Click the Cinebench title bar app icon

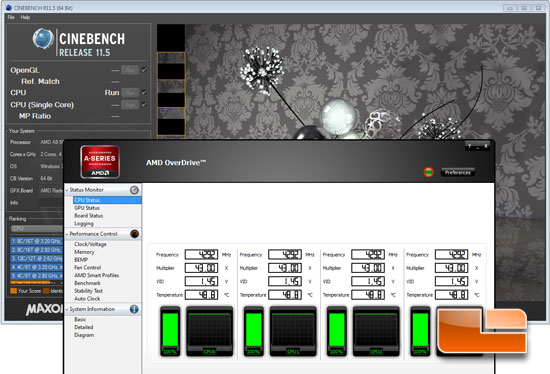(x=9, y=7)
